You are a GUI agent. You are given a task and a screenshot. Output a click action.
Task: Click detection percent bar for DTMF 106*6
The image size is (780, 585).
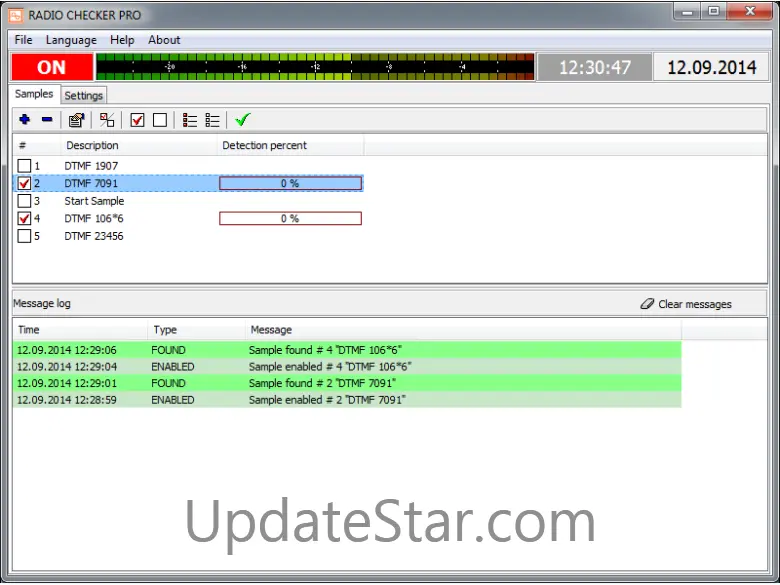coord(291,218)
